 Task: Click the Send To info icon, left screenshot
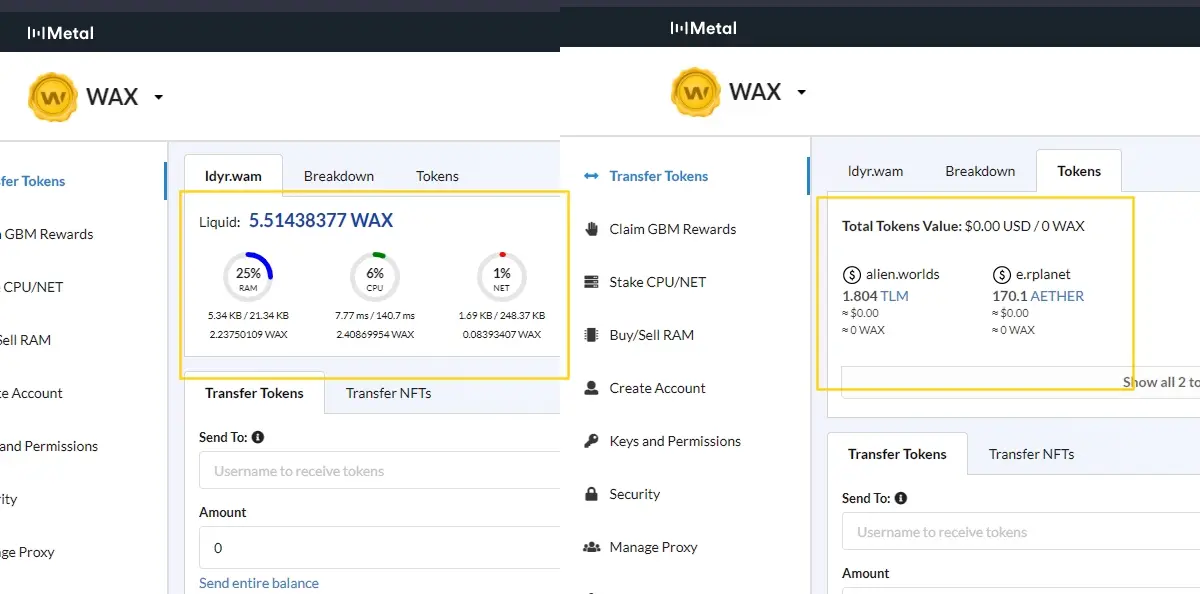pyautogui.click(x=258, y=437)
